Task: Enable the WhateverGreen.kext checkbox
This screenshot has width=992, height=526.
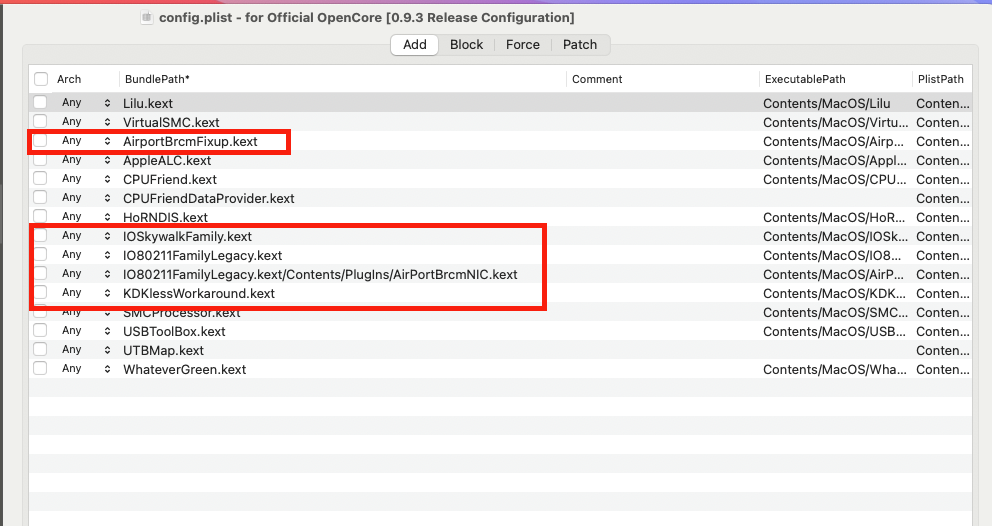Action: [40, 368]
